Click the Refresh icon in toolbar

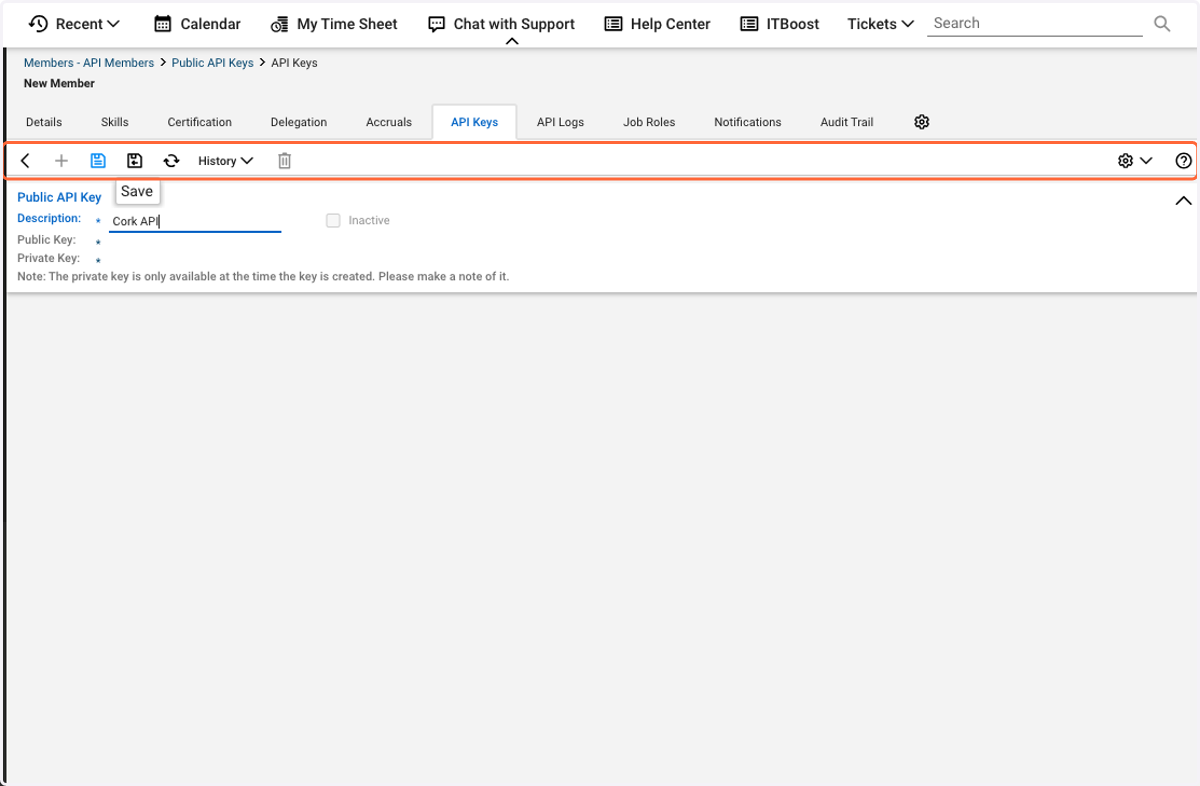click(172, 161)
